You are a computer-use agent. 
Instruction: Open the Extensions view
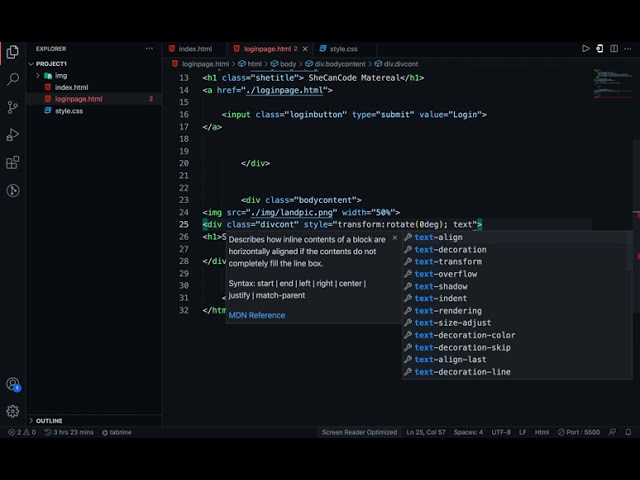tap(13, 162)
